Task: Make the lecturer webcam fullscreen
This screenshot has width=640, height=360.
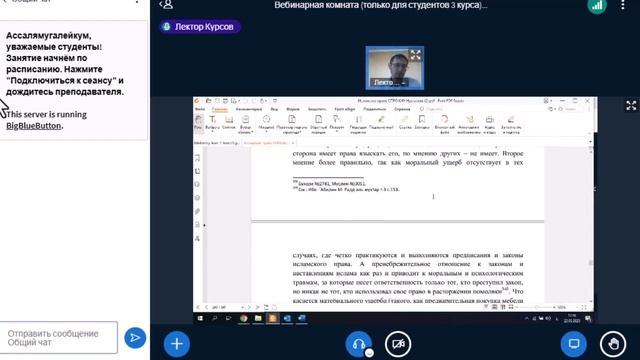Action: pyautogui.click(x=415, y=55)
